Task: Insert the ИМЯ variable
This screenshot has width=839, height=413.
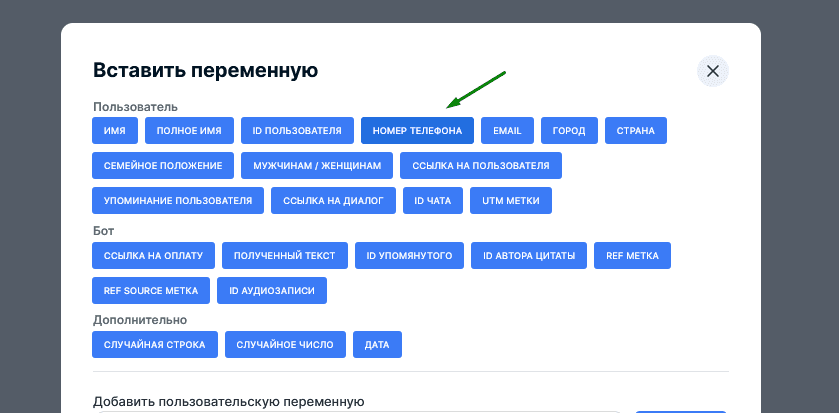Action: [114, 130]
